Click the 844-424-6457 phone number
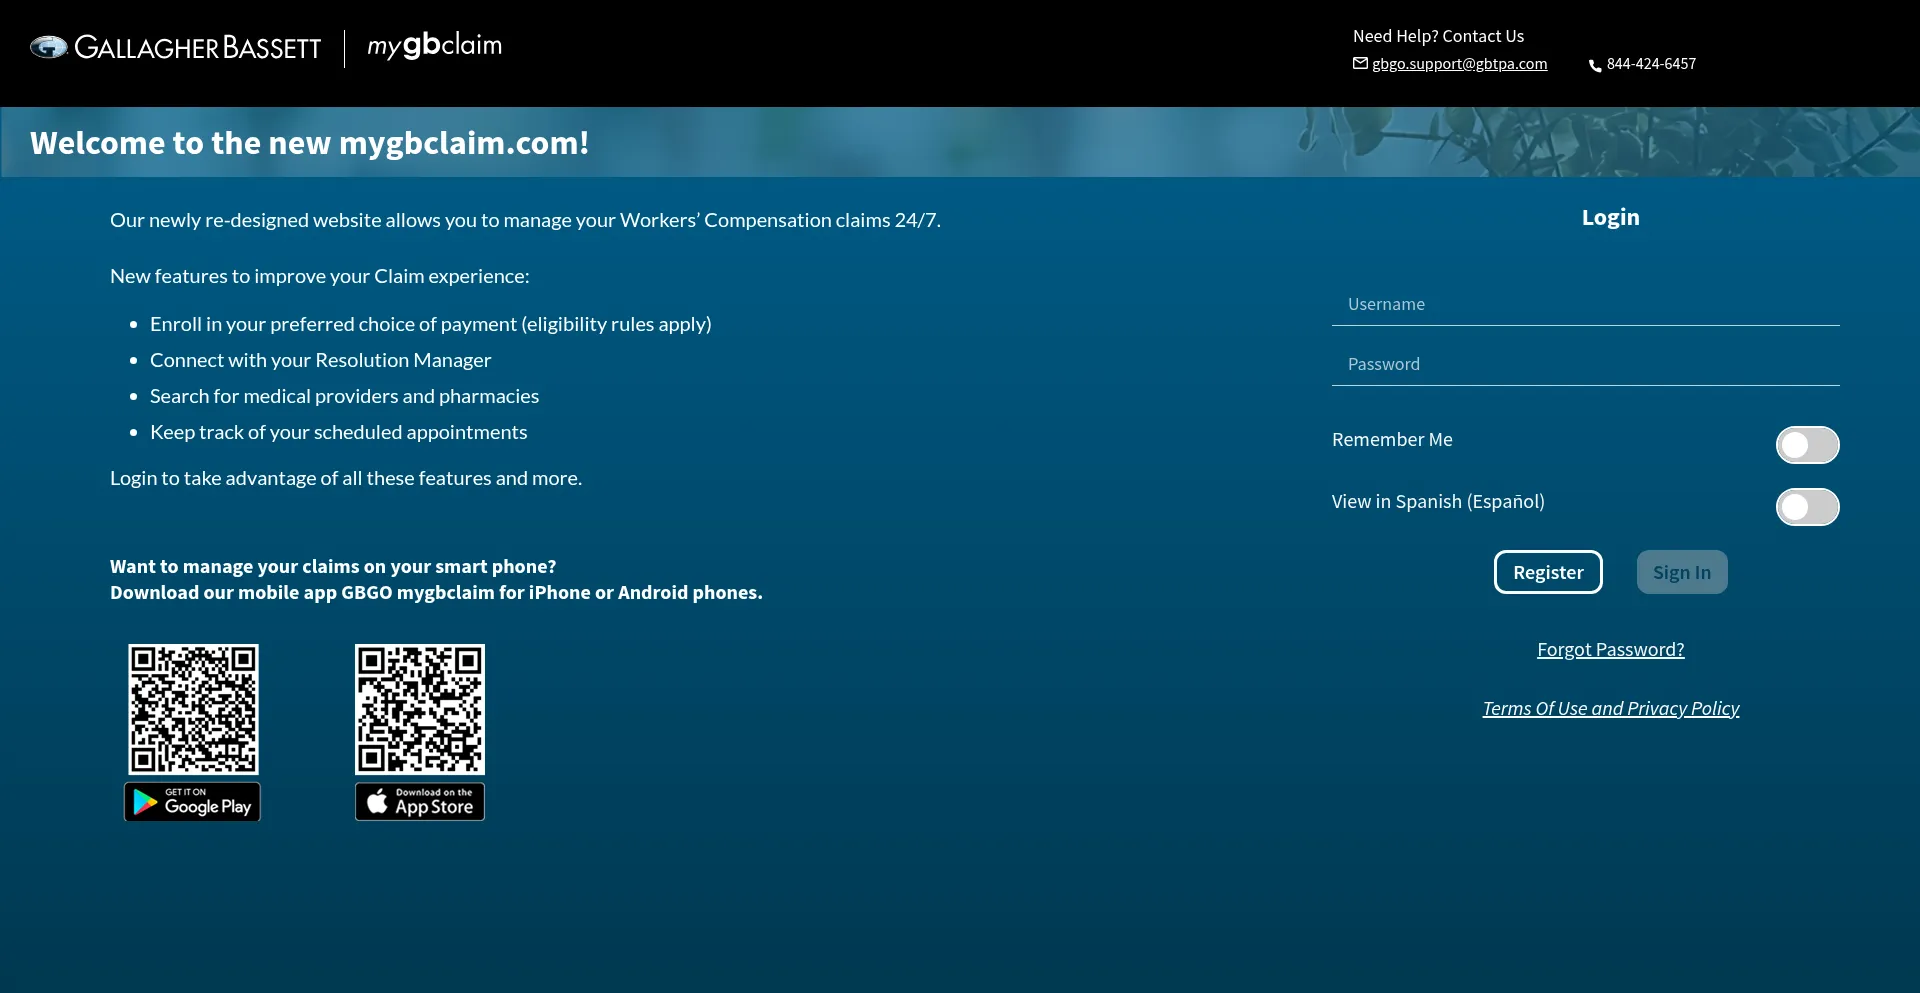The image size is (1920, 993). [x=1651, y=64]
